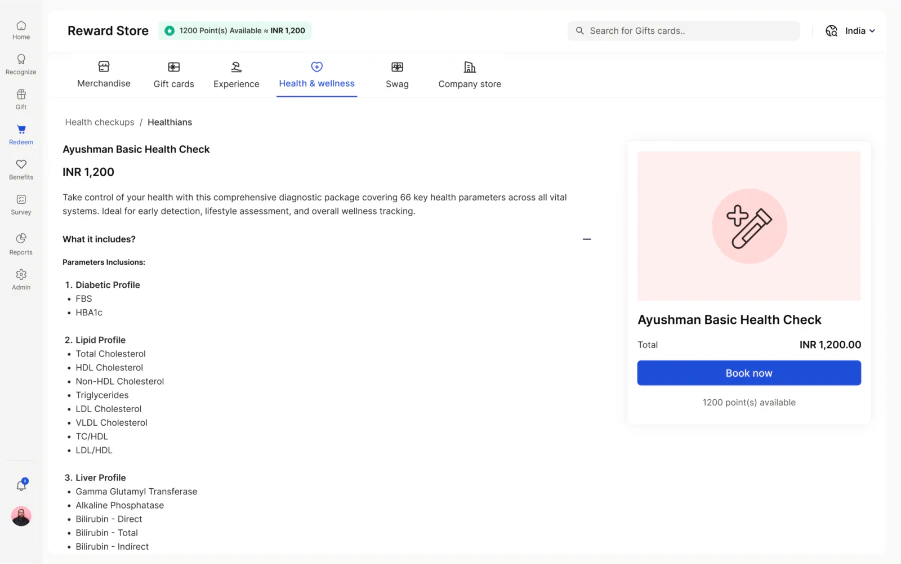Open Benefits heart icon in sidebar
Image resolution: width=901 pixels, height=564 pixels.
tap(21, 164)
